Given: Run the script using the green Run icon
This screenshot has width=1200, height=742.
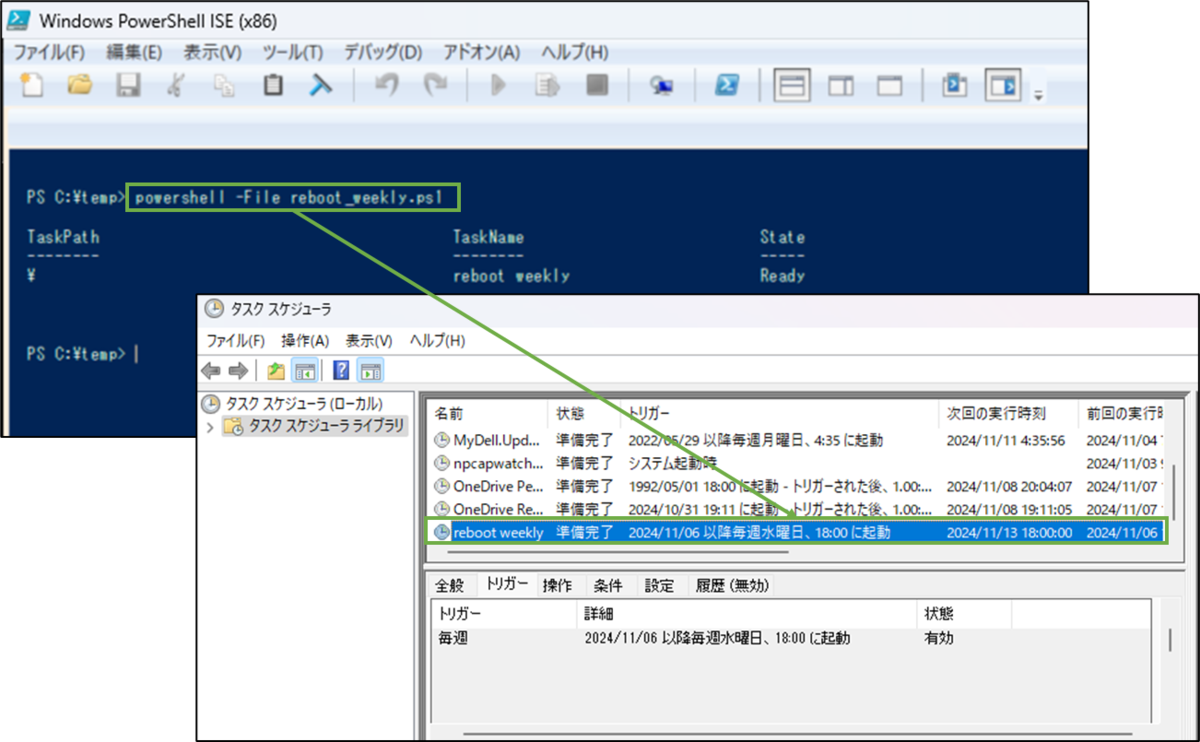Looking at the screenshot, I should [497, 85].
